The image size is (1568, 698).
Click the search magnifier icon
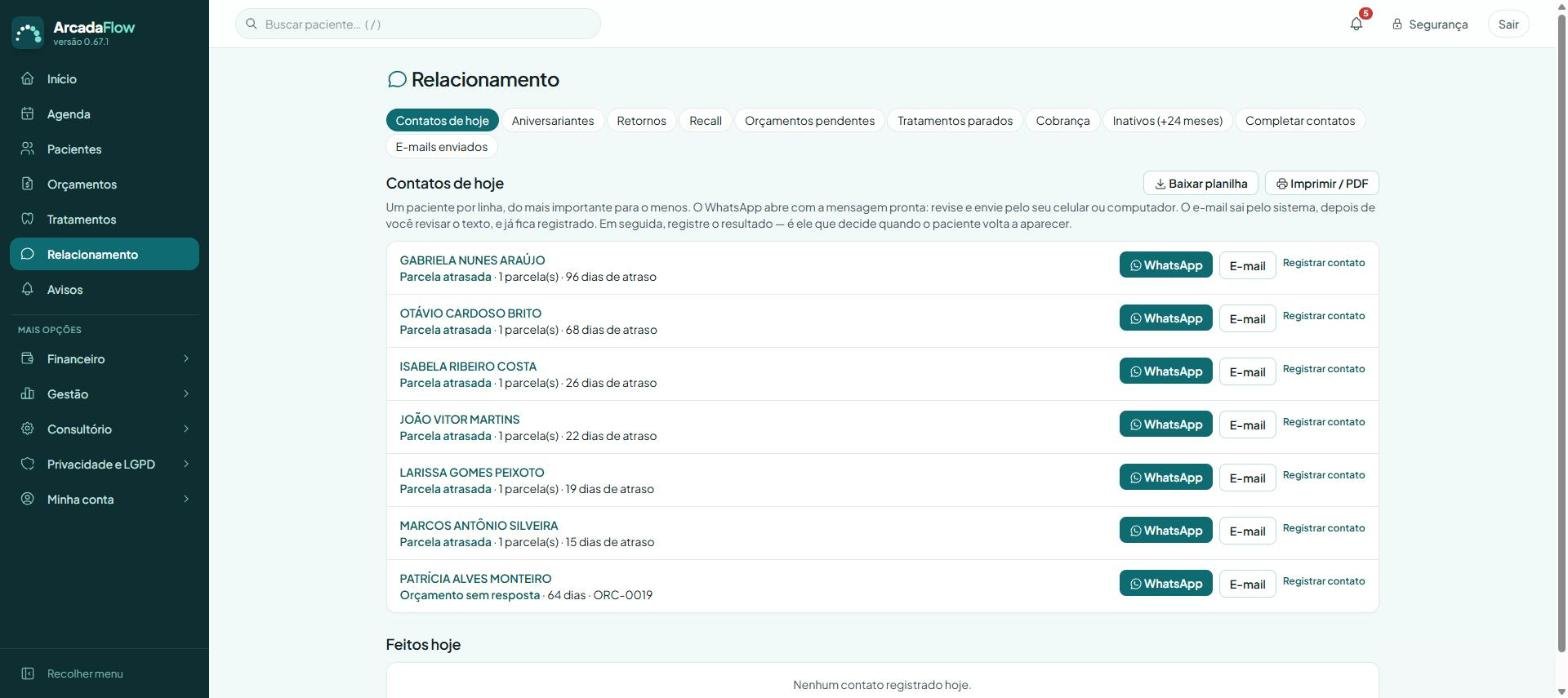[x=252, y=24]
